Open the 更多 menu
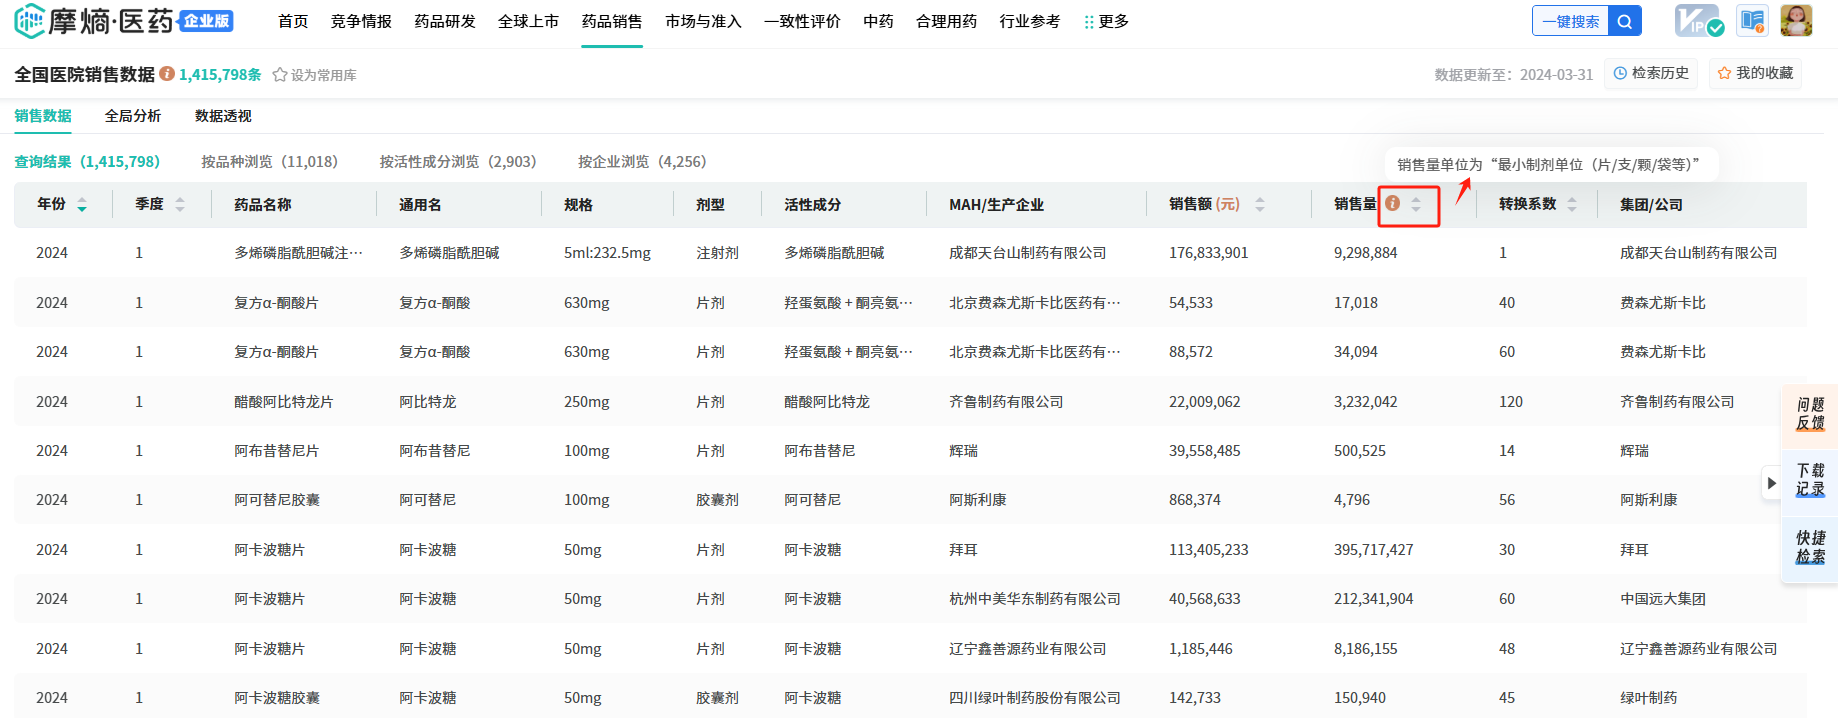Viewport: 1838px width, 718px height. pos(1106,22)
